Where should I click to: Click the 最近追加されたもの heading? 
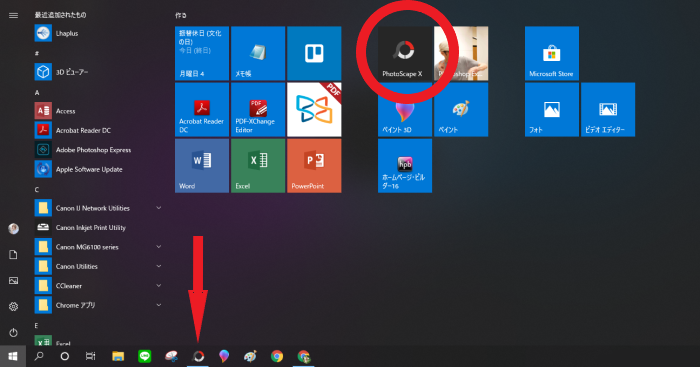pos(61,15)
